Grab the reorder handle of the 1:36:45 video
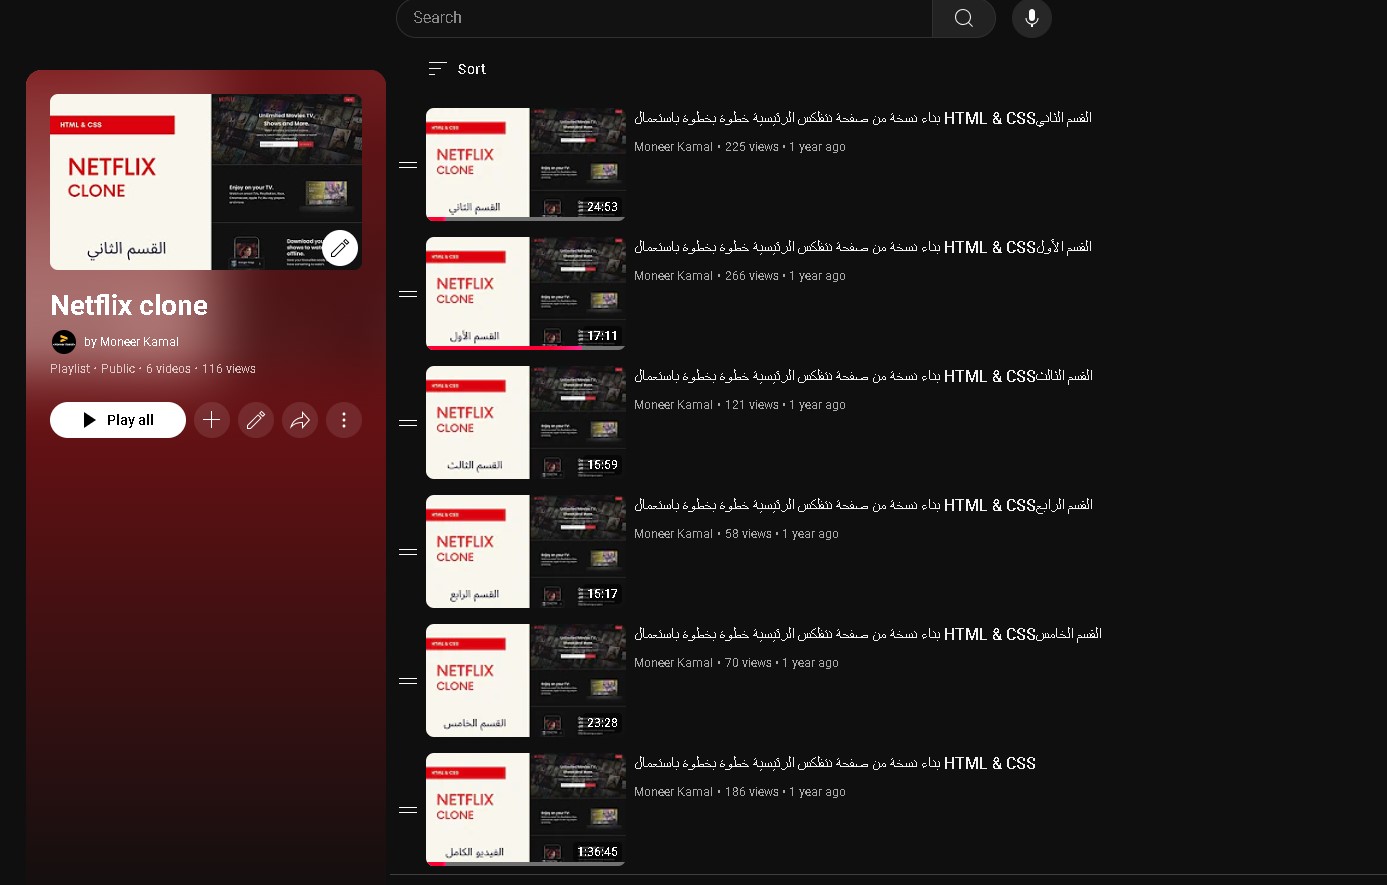 tap(408, 810)
